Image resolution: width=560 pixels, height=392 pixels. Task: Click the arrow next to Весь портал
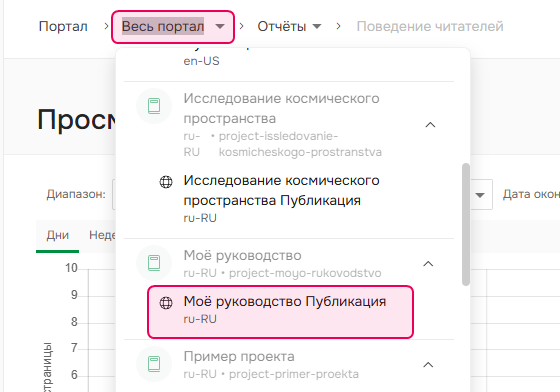click(x=220, y=26)
